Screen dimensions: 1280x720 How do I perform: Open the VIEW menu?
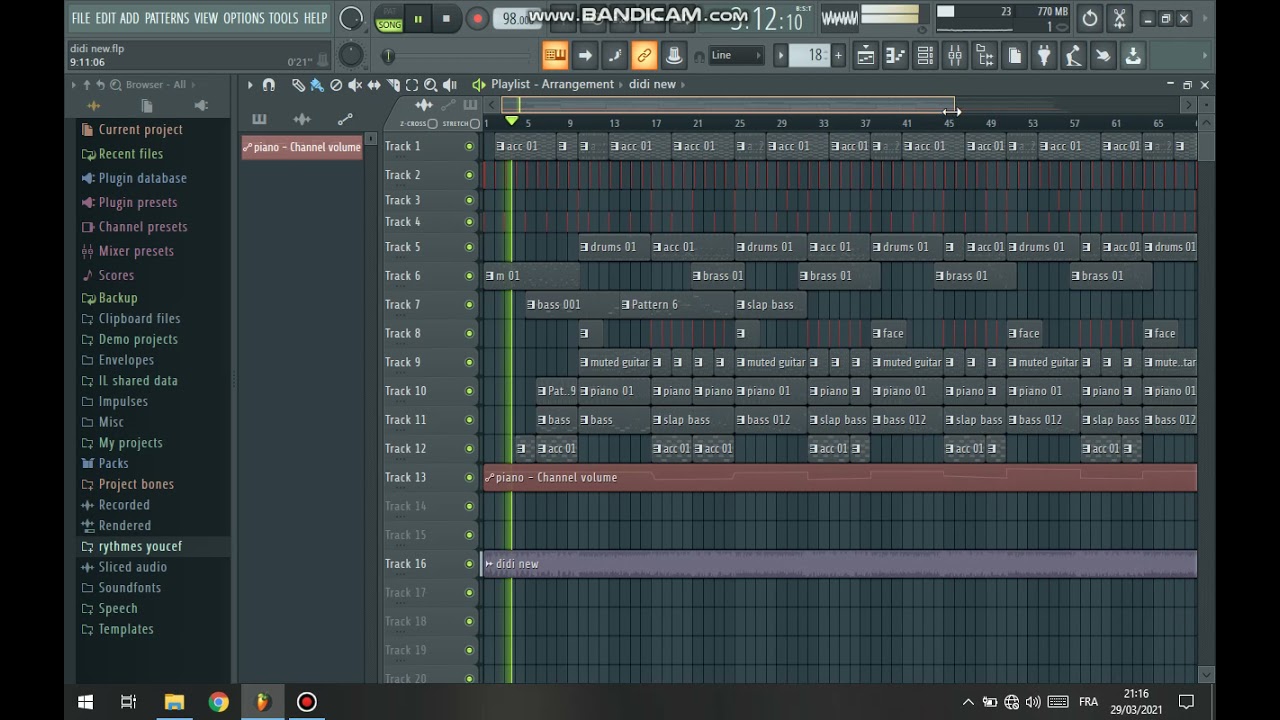click(206, 18)
